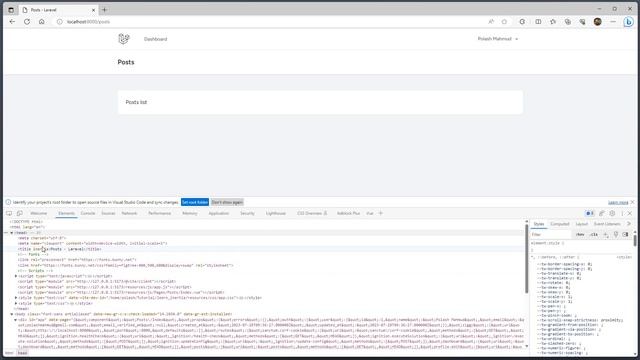The height and width of the screenshot is (360, 640).
Task: Reload the localhost posts page
Action: pos(27,22)
